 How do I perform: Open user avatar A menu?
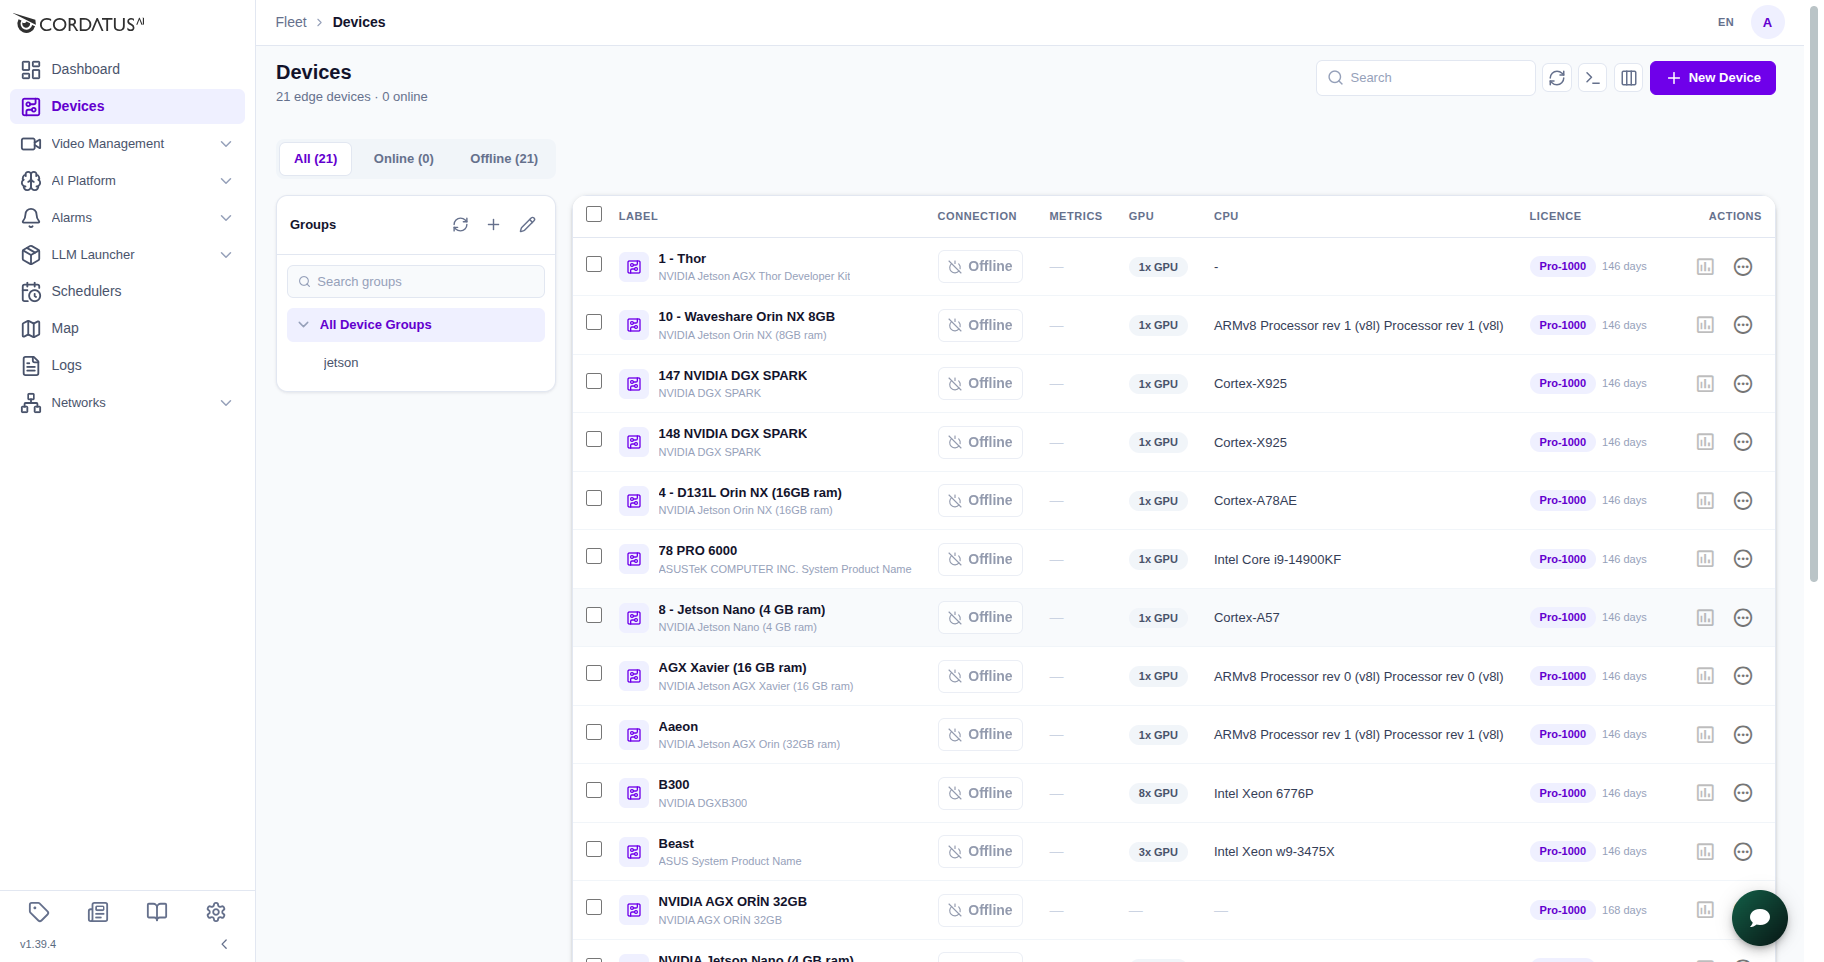[1768, 22]
